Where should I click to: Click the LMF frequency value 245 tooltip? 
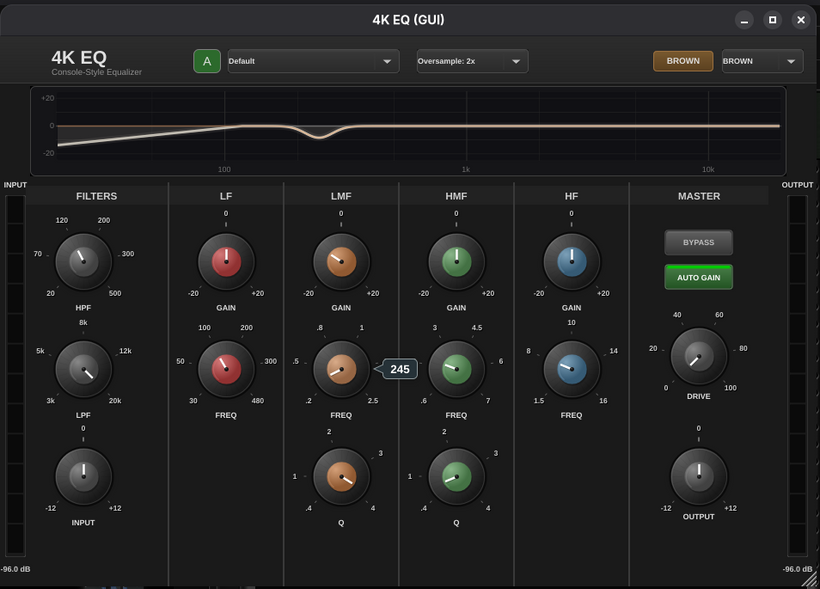[x=399, y=369]
